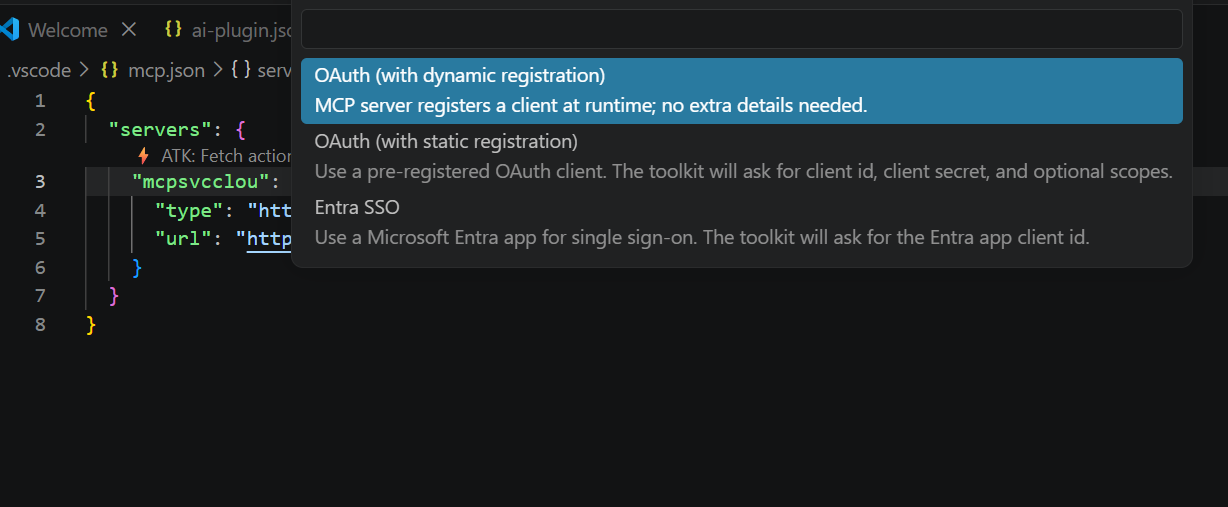
Task: Click the ai-plugin.json braces file icon
Action: pos(173,29)
